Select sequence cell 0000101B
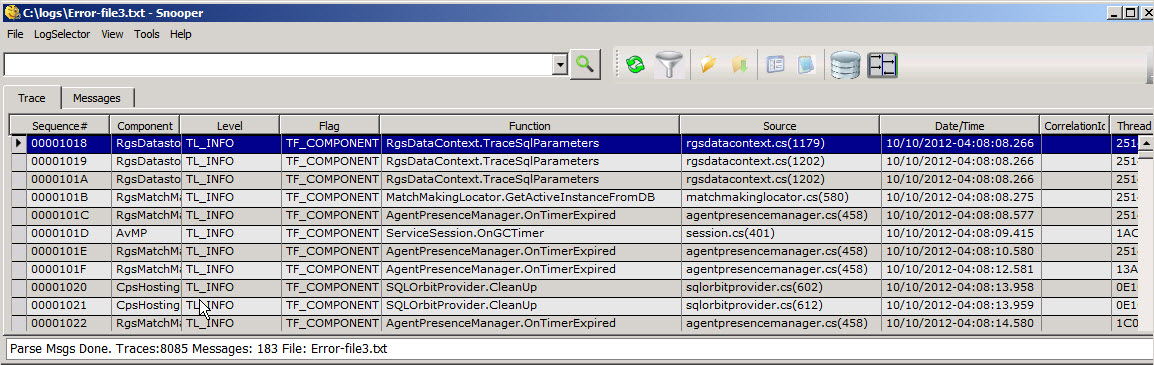Screen dimensions: 1154x365 tap(68, 197)
